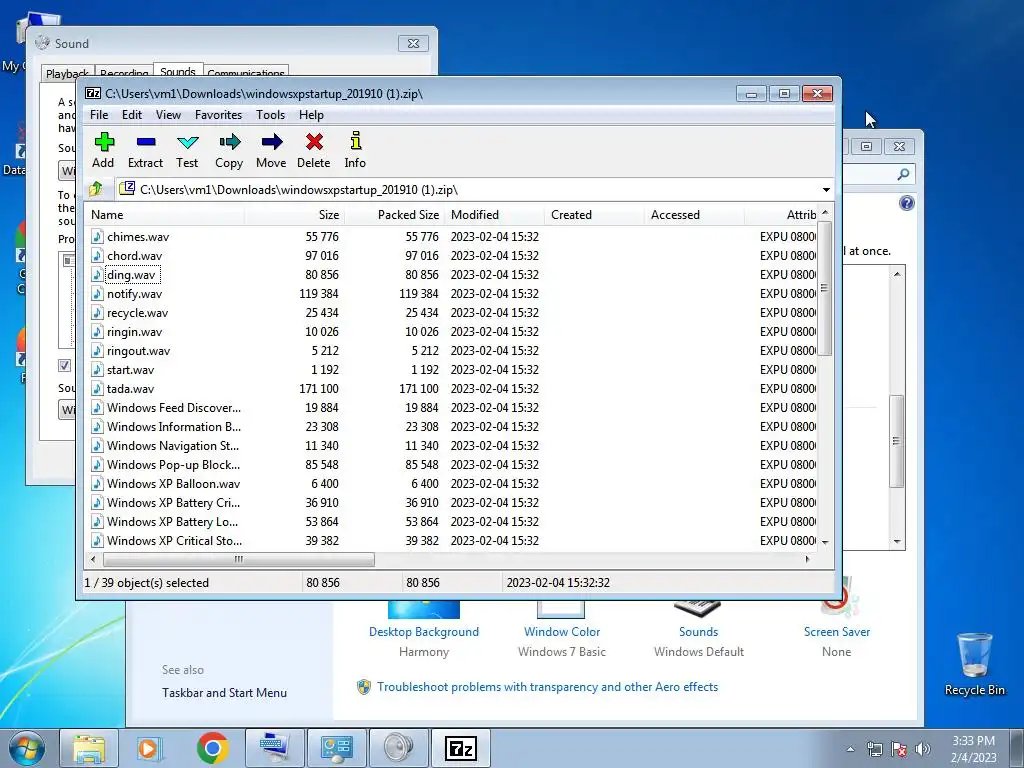Open the Recycle Bin desktop icon

click(x=974, y=665)
